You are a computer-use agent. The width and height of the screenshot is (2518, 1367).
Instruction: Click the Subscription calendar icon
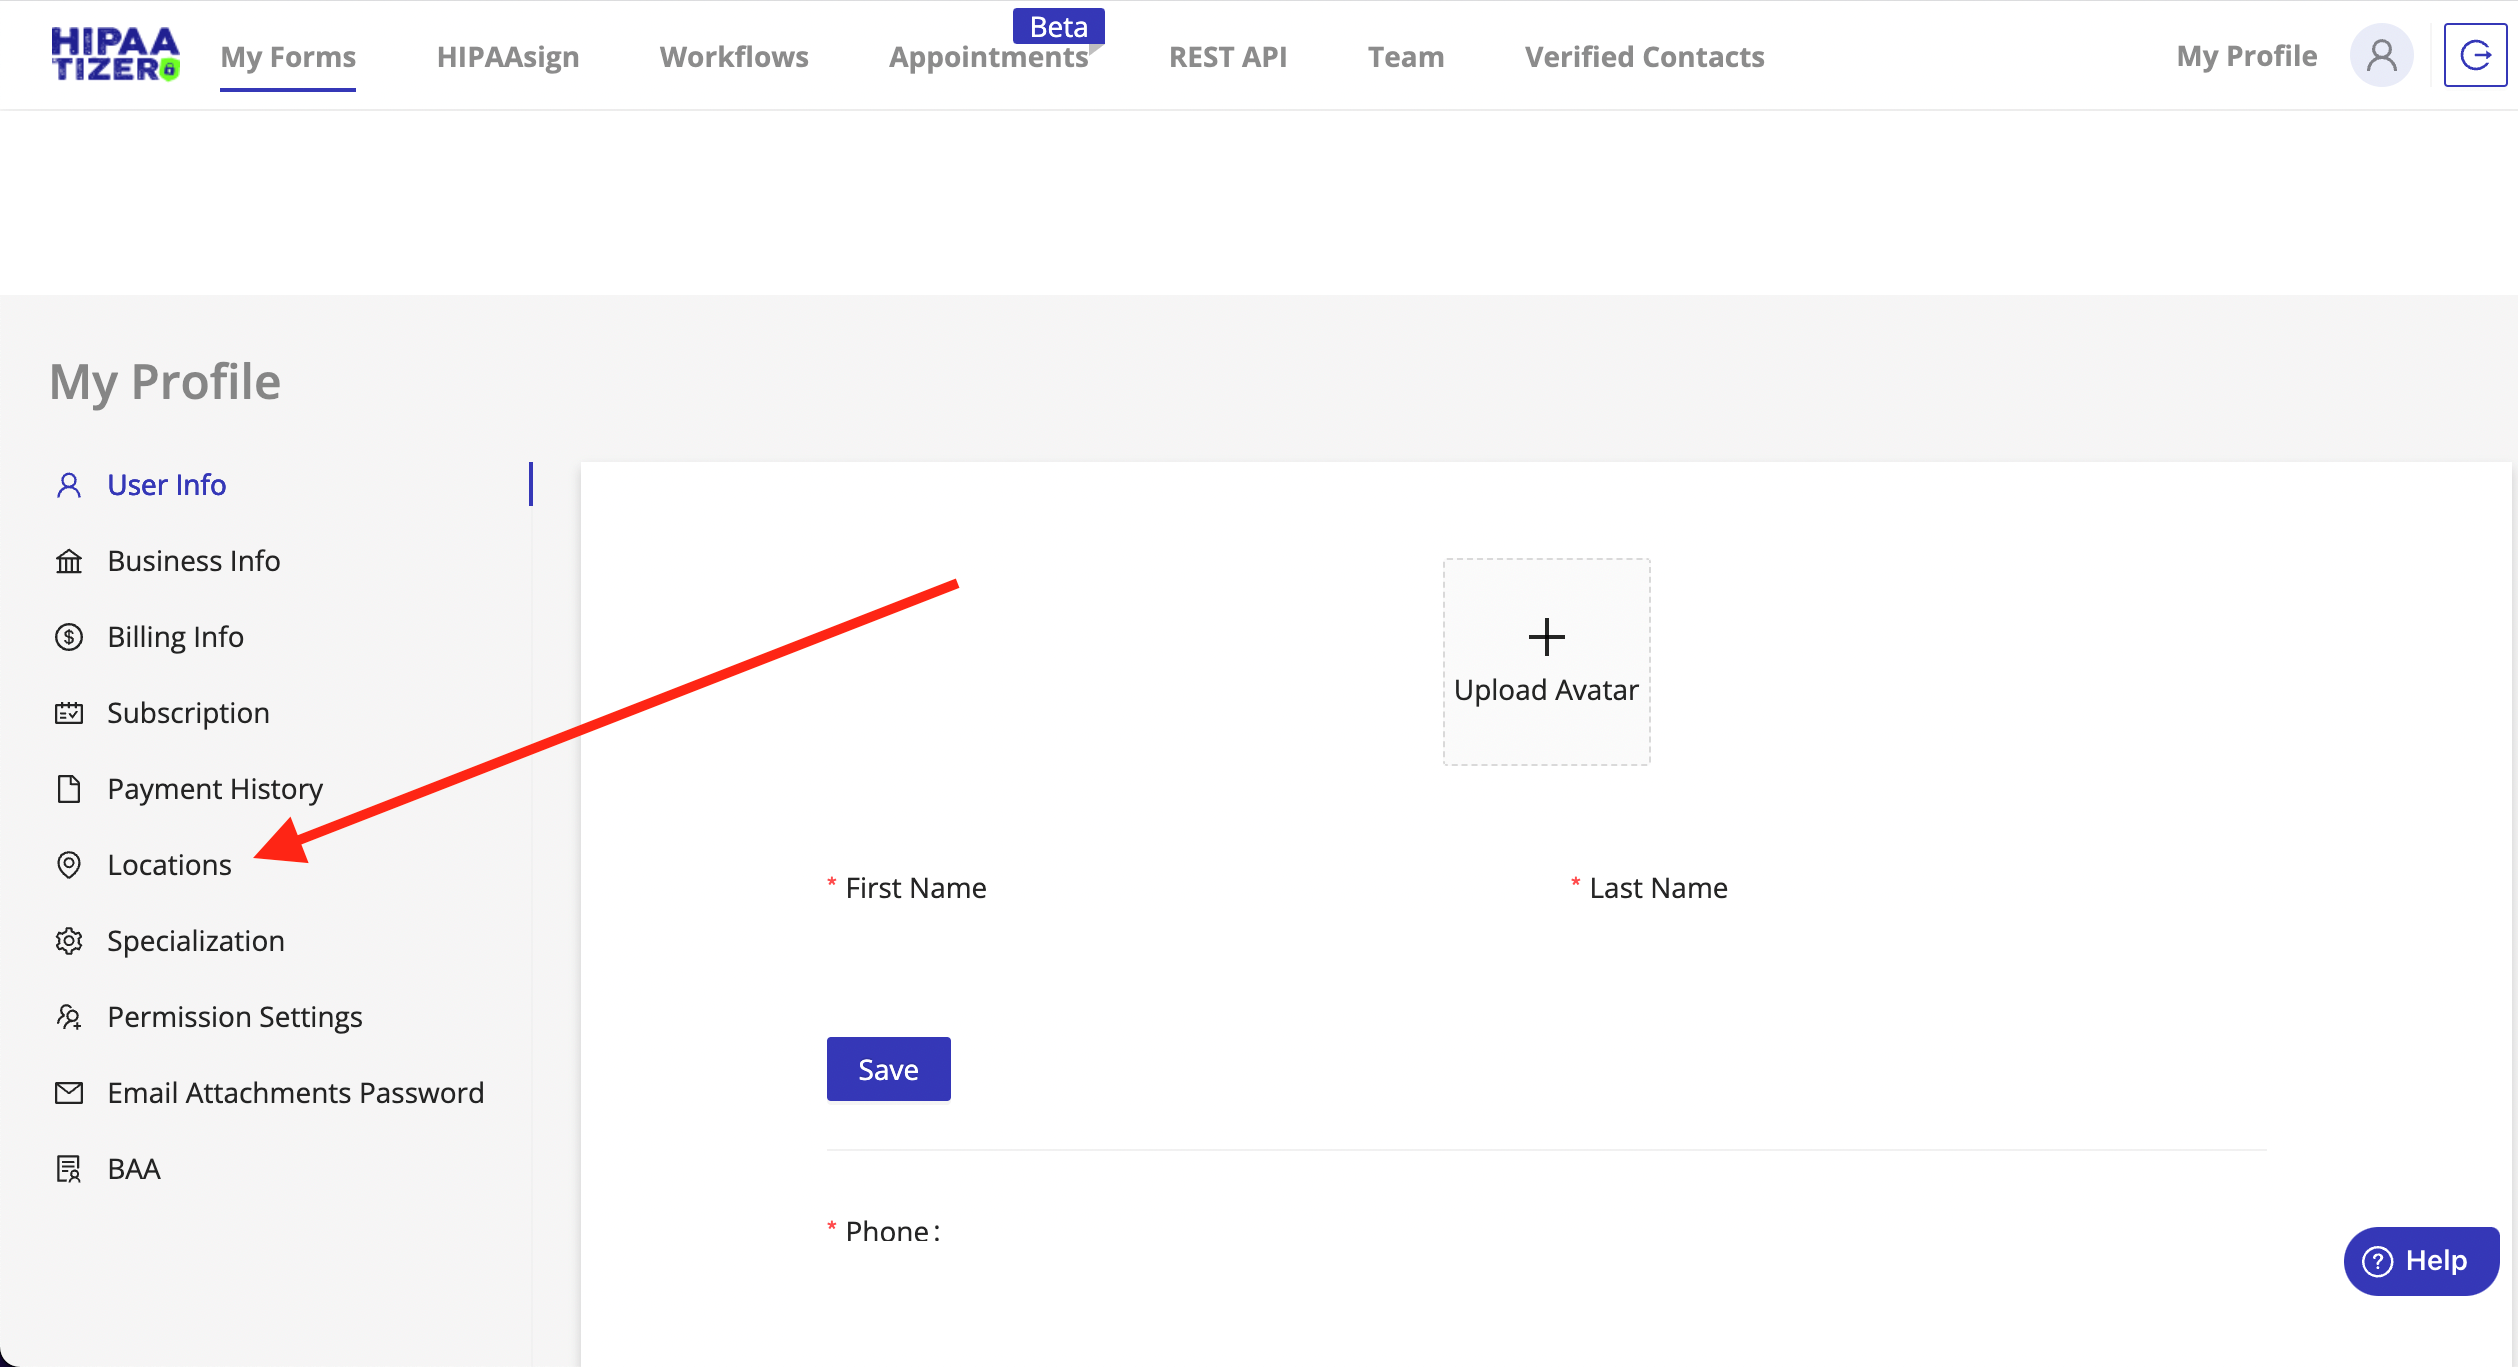click(69, 713)
